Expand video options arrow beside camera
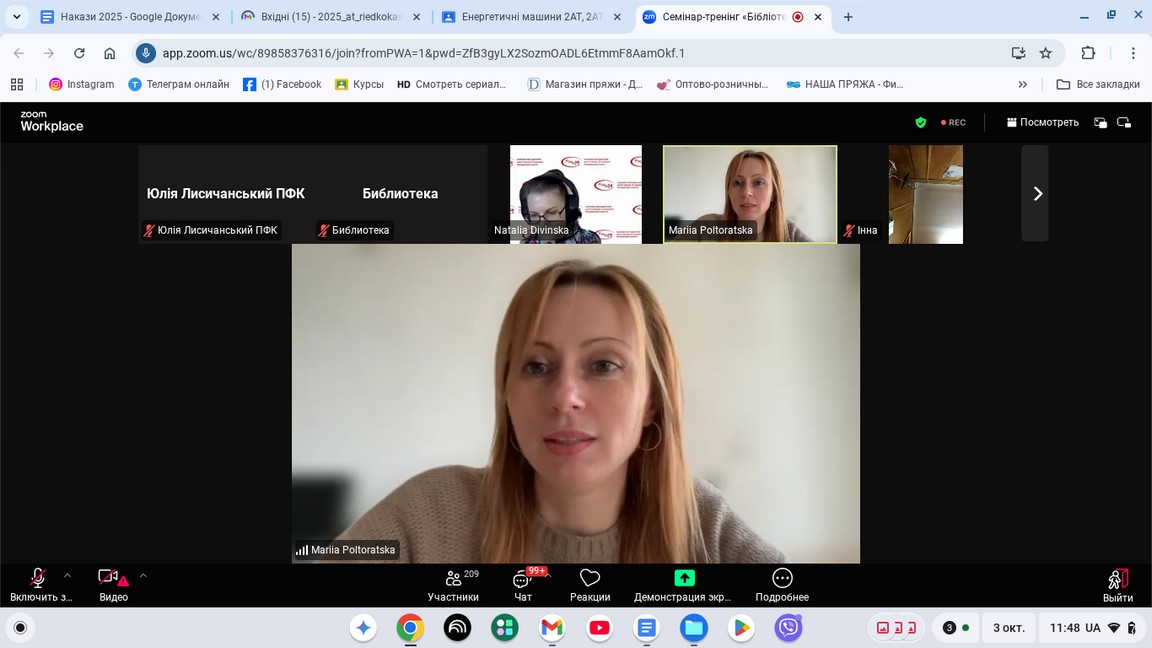The width and height of the screenshot is (1152, 648). click(143, 575)
